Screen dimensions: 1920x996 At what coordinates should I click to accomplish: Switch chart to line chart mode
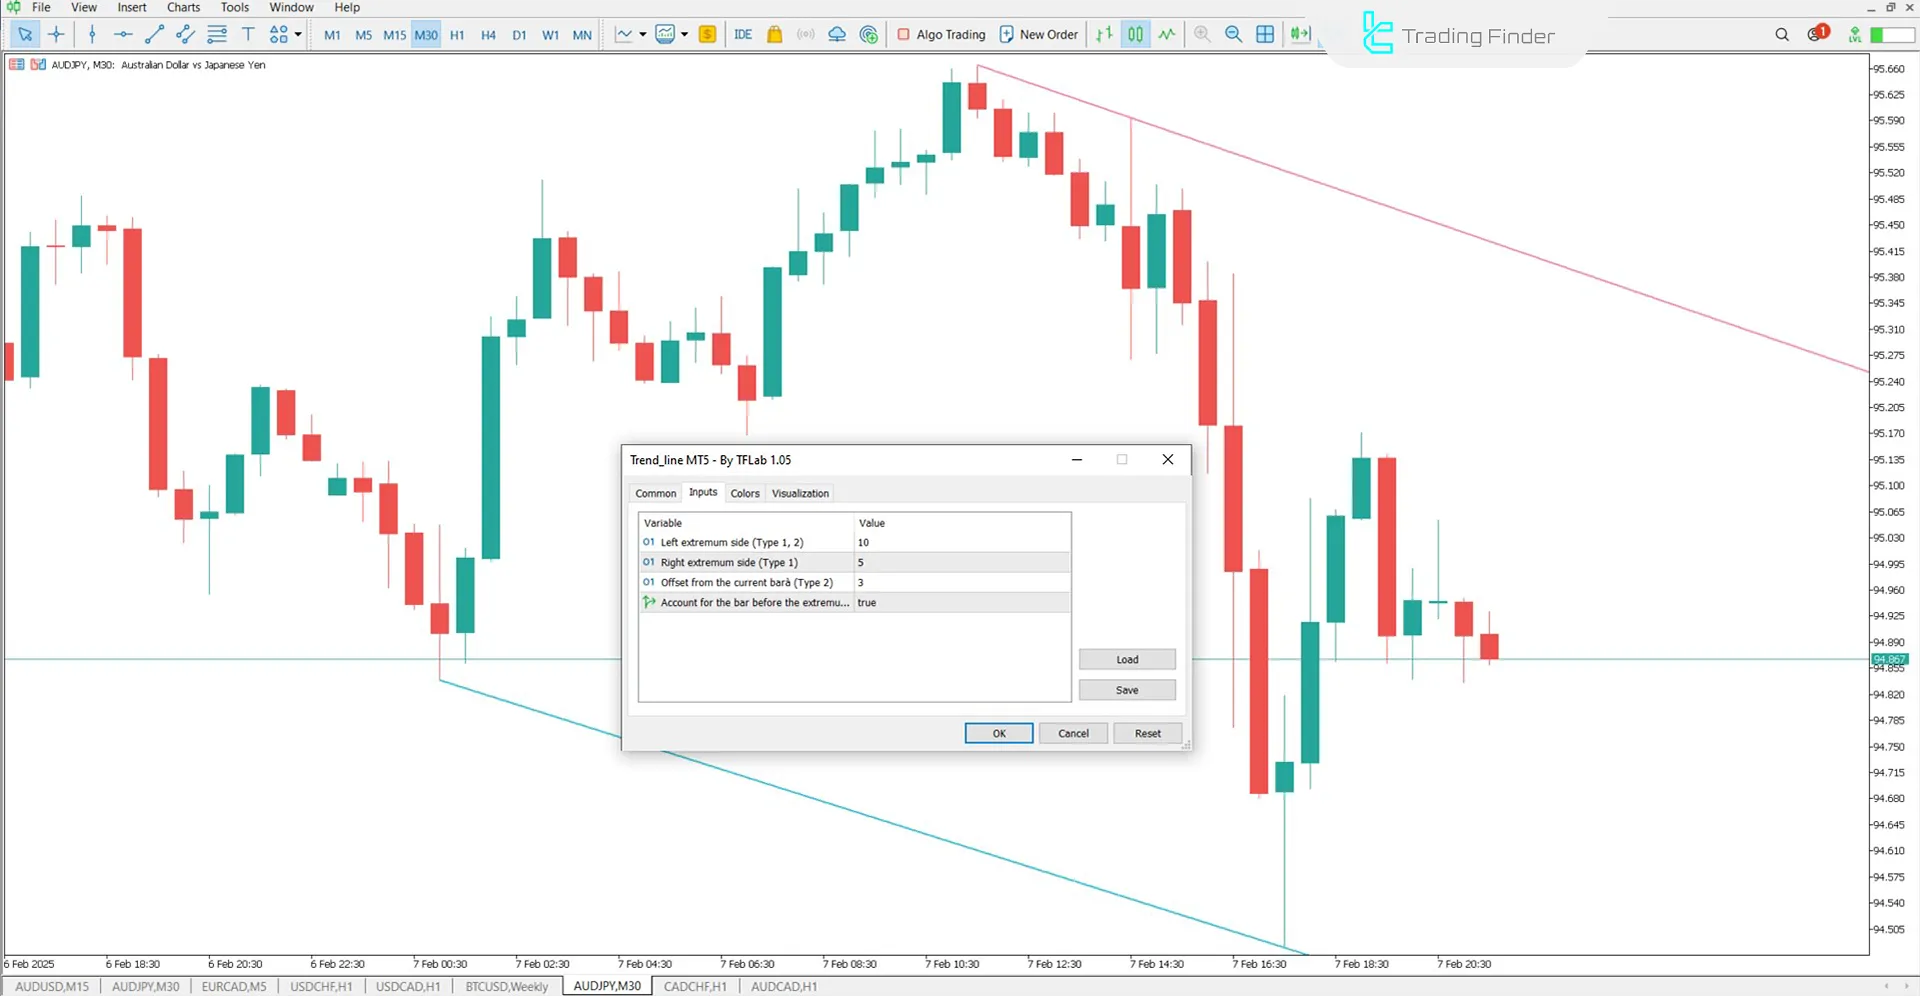coord(1166,34)
